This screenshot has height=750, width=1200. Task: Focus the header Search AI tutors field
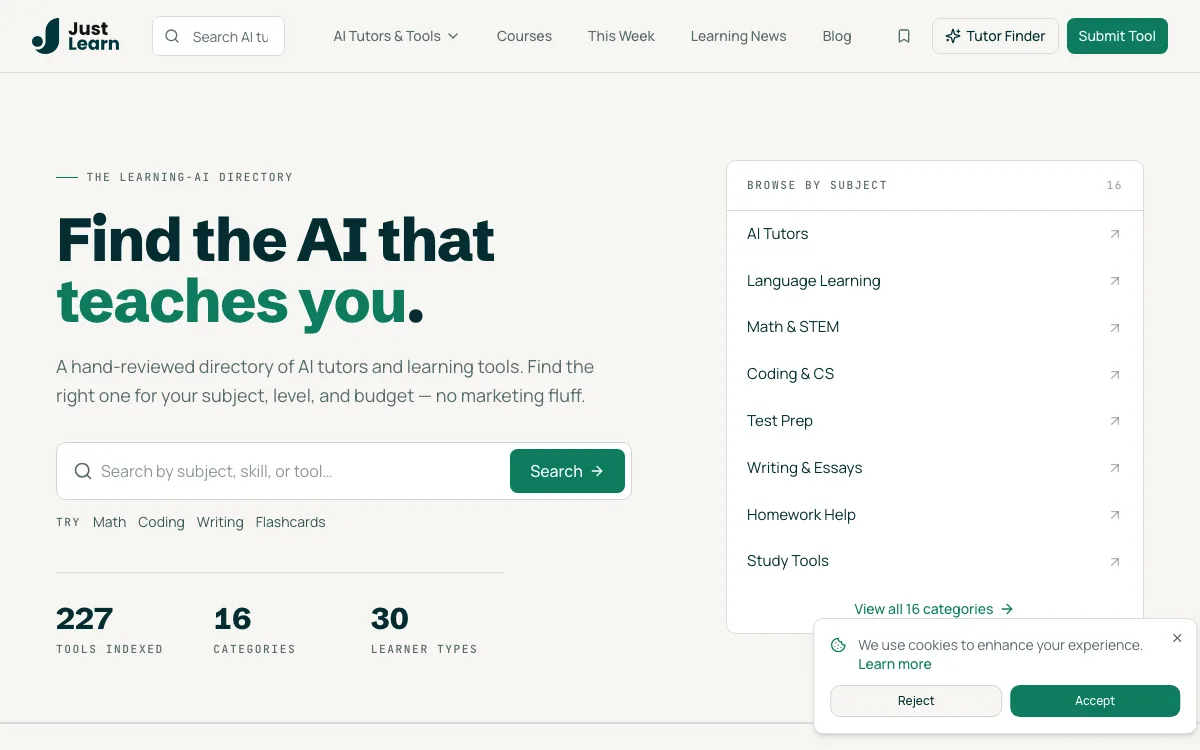coord(218,36)
